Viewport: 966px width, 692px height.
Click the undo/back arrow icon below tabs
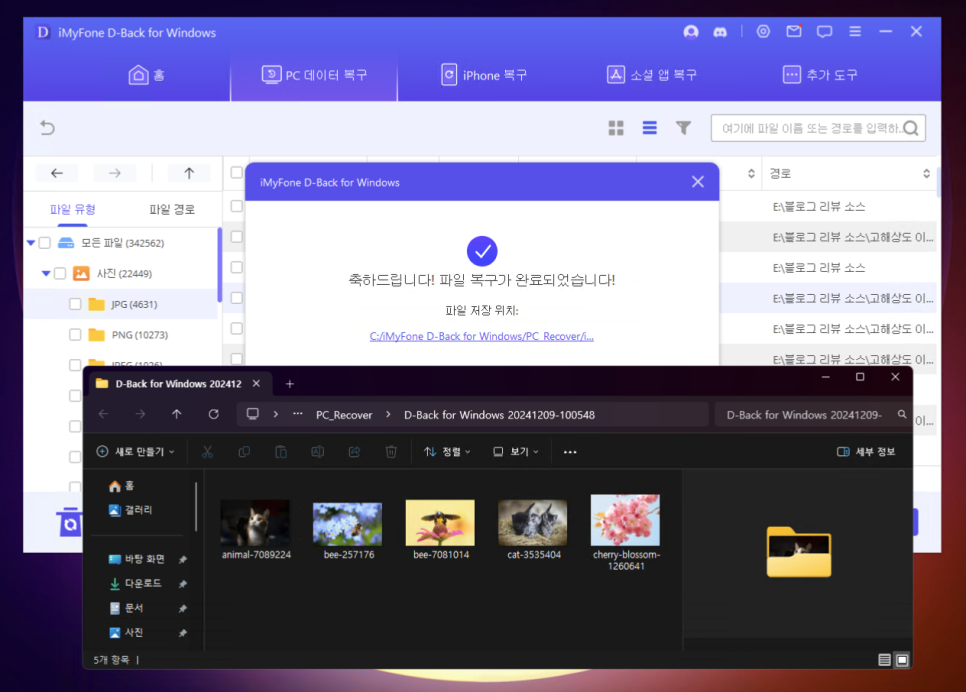point(47,128)
